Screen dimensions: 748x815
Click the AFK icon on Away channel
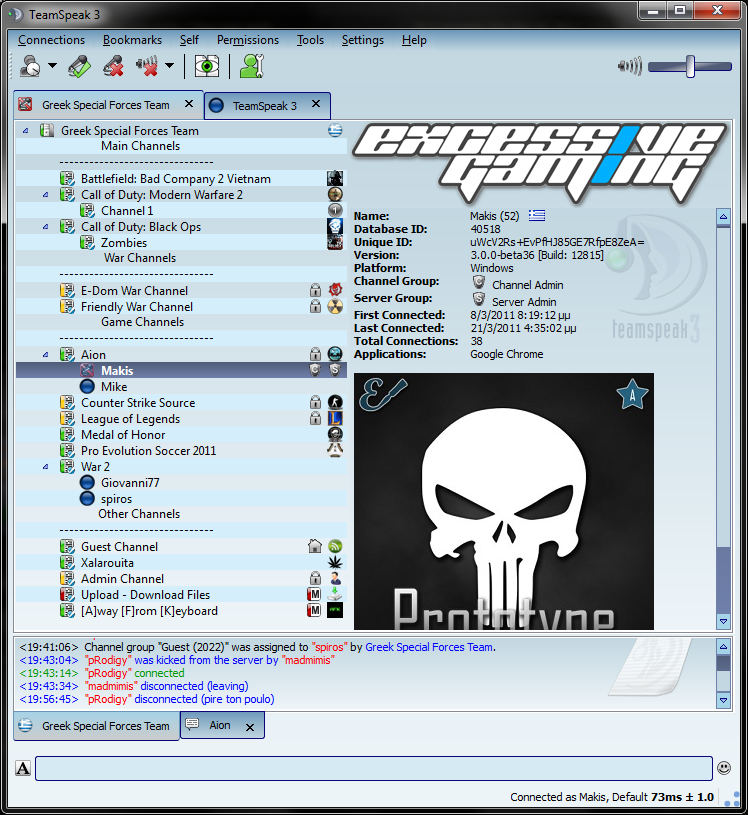coord(335,610)
